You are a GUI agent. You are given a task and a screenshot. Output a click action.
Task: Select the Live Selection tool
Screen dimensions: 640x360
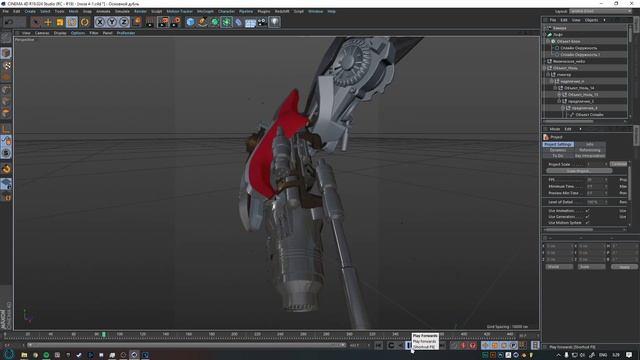pos(36,22)
